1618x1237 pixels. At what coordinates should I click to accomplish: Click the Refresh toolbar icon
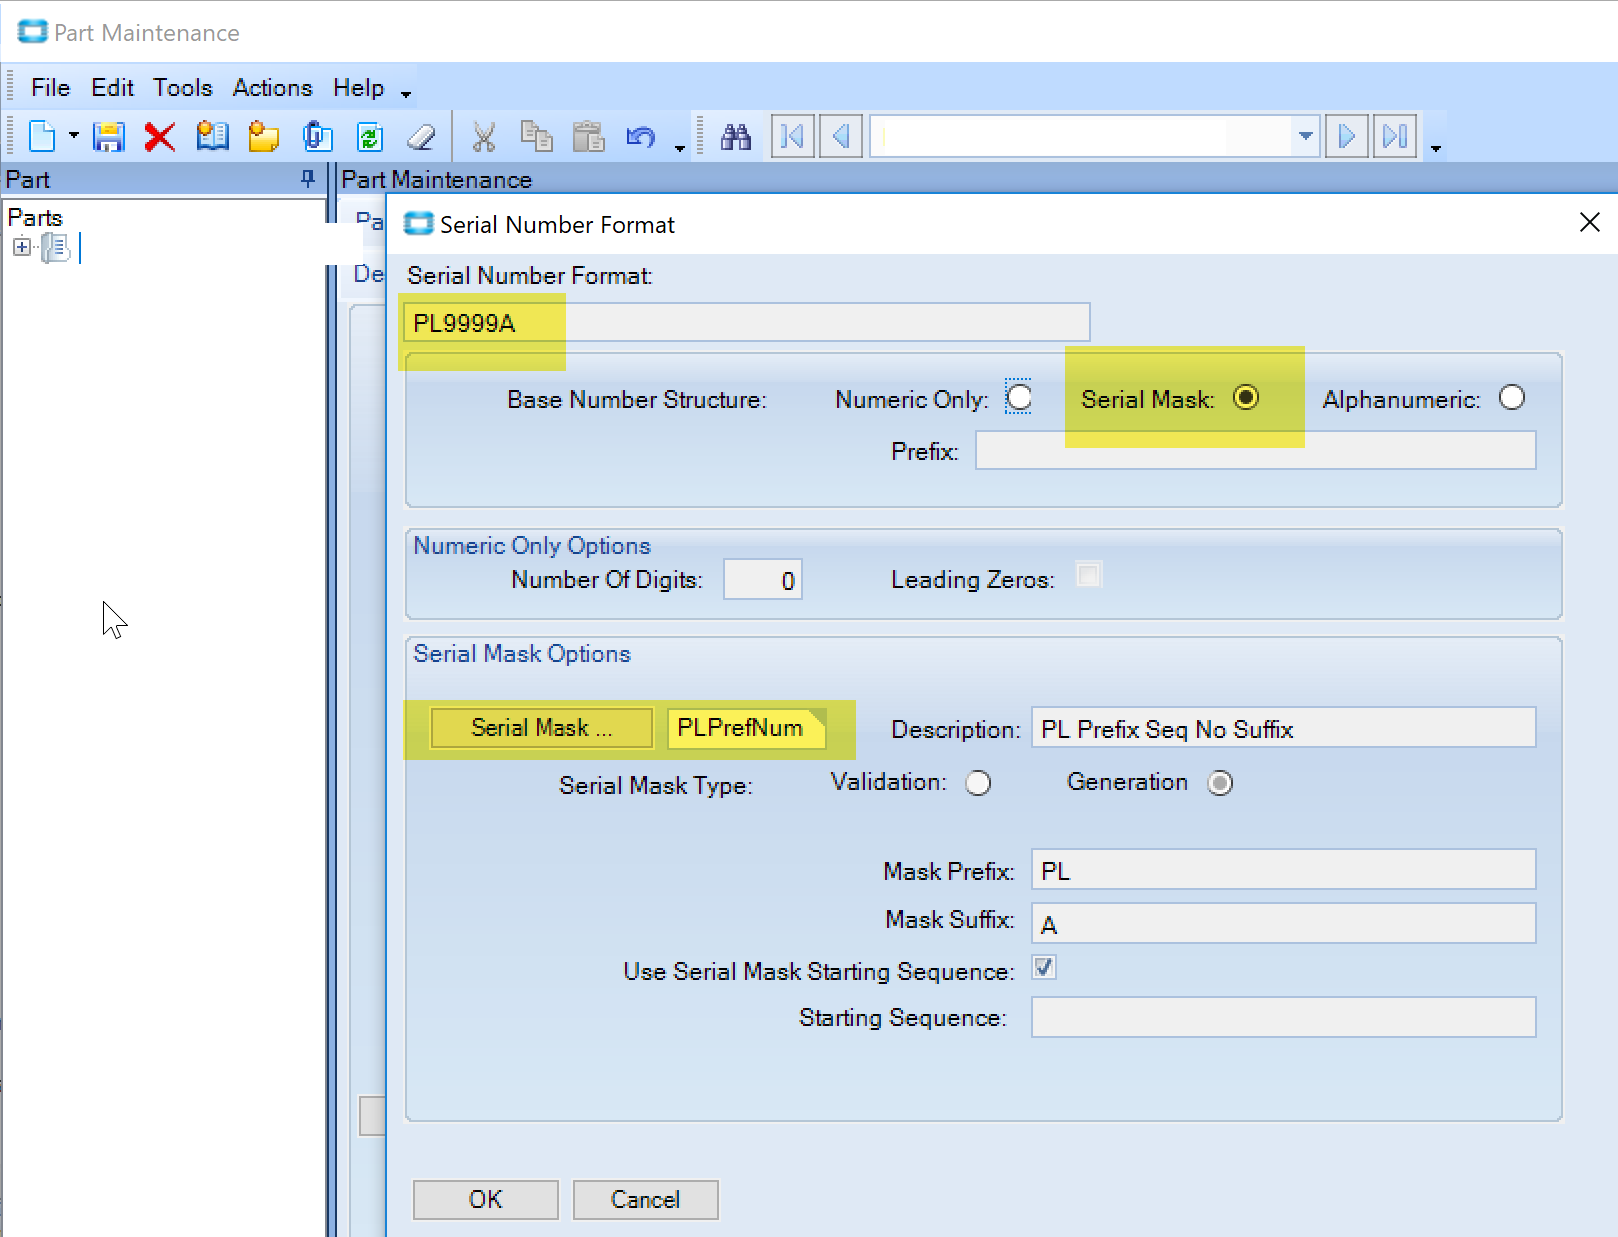click(370, 136)
